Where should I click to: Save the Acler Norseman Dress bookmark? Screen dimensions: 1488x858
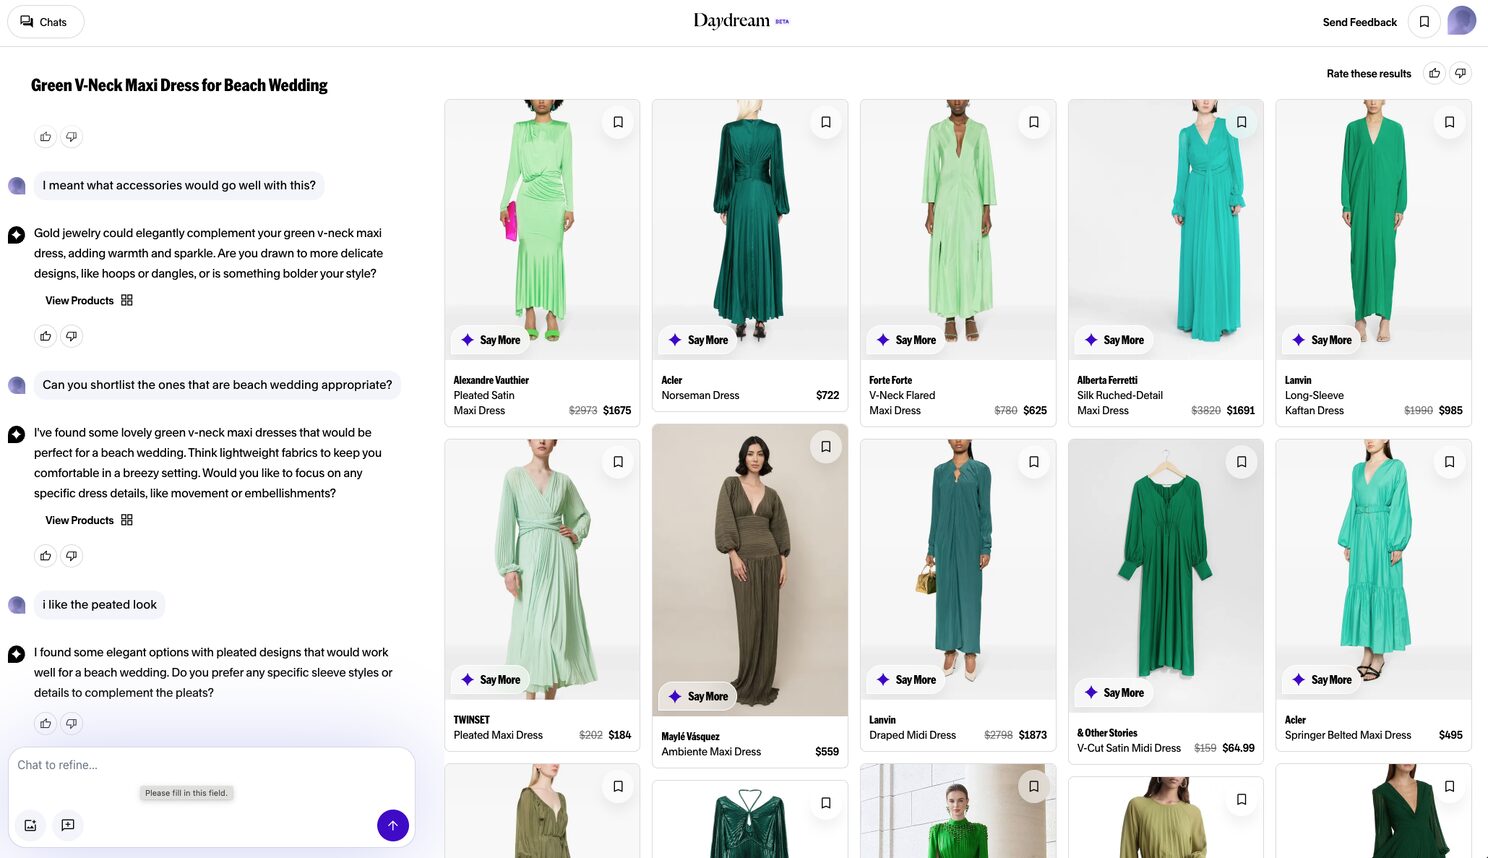(x=826, y=122)
